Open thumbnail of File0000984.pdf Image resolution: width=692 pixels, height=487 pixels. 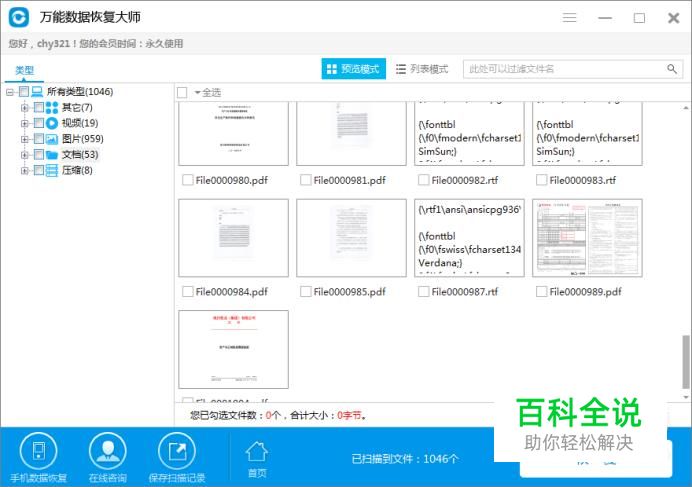click(x=233, y=238)
